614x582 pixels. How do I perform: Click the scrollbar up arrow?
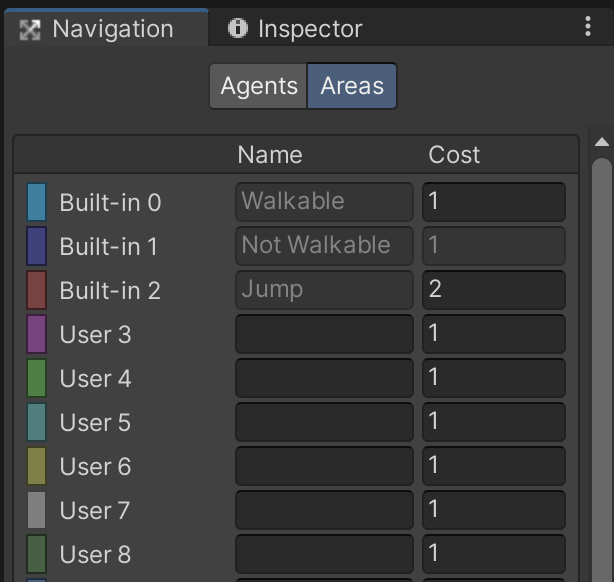[601, 143]
